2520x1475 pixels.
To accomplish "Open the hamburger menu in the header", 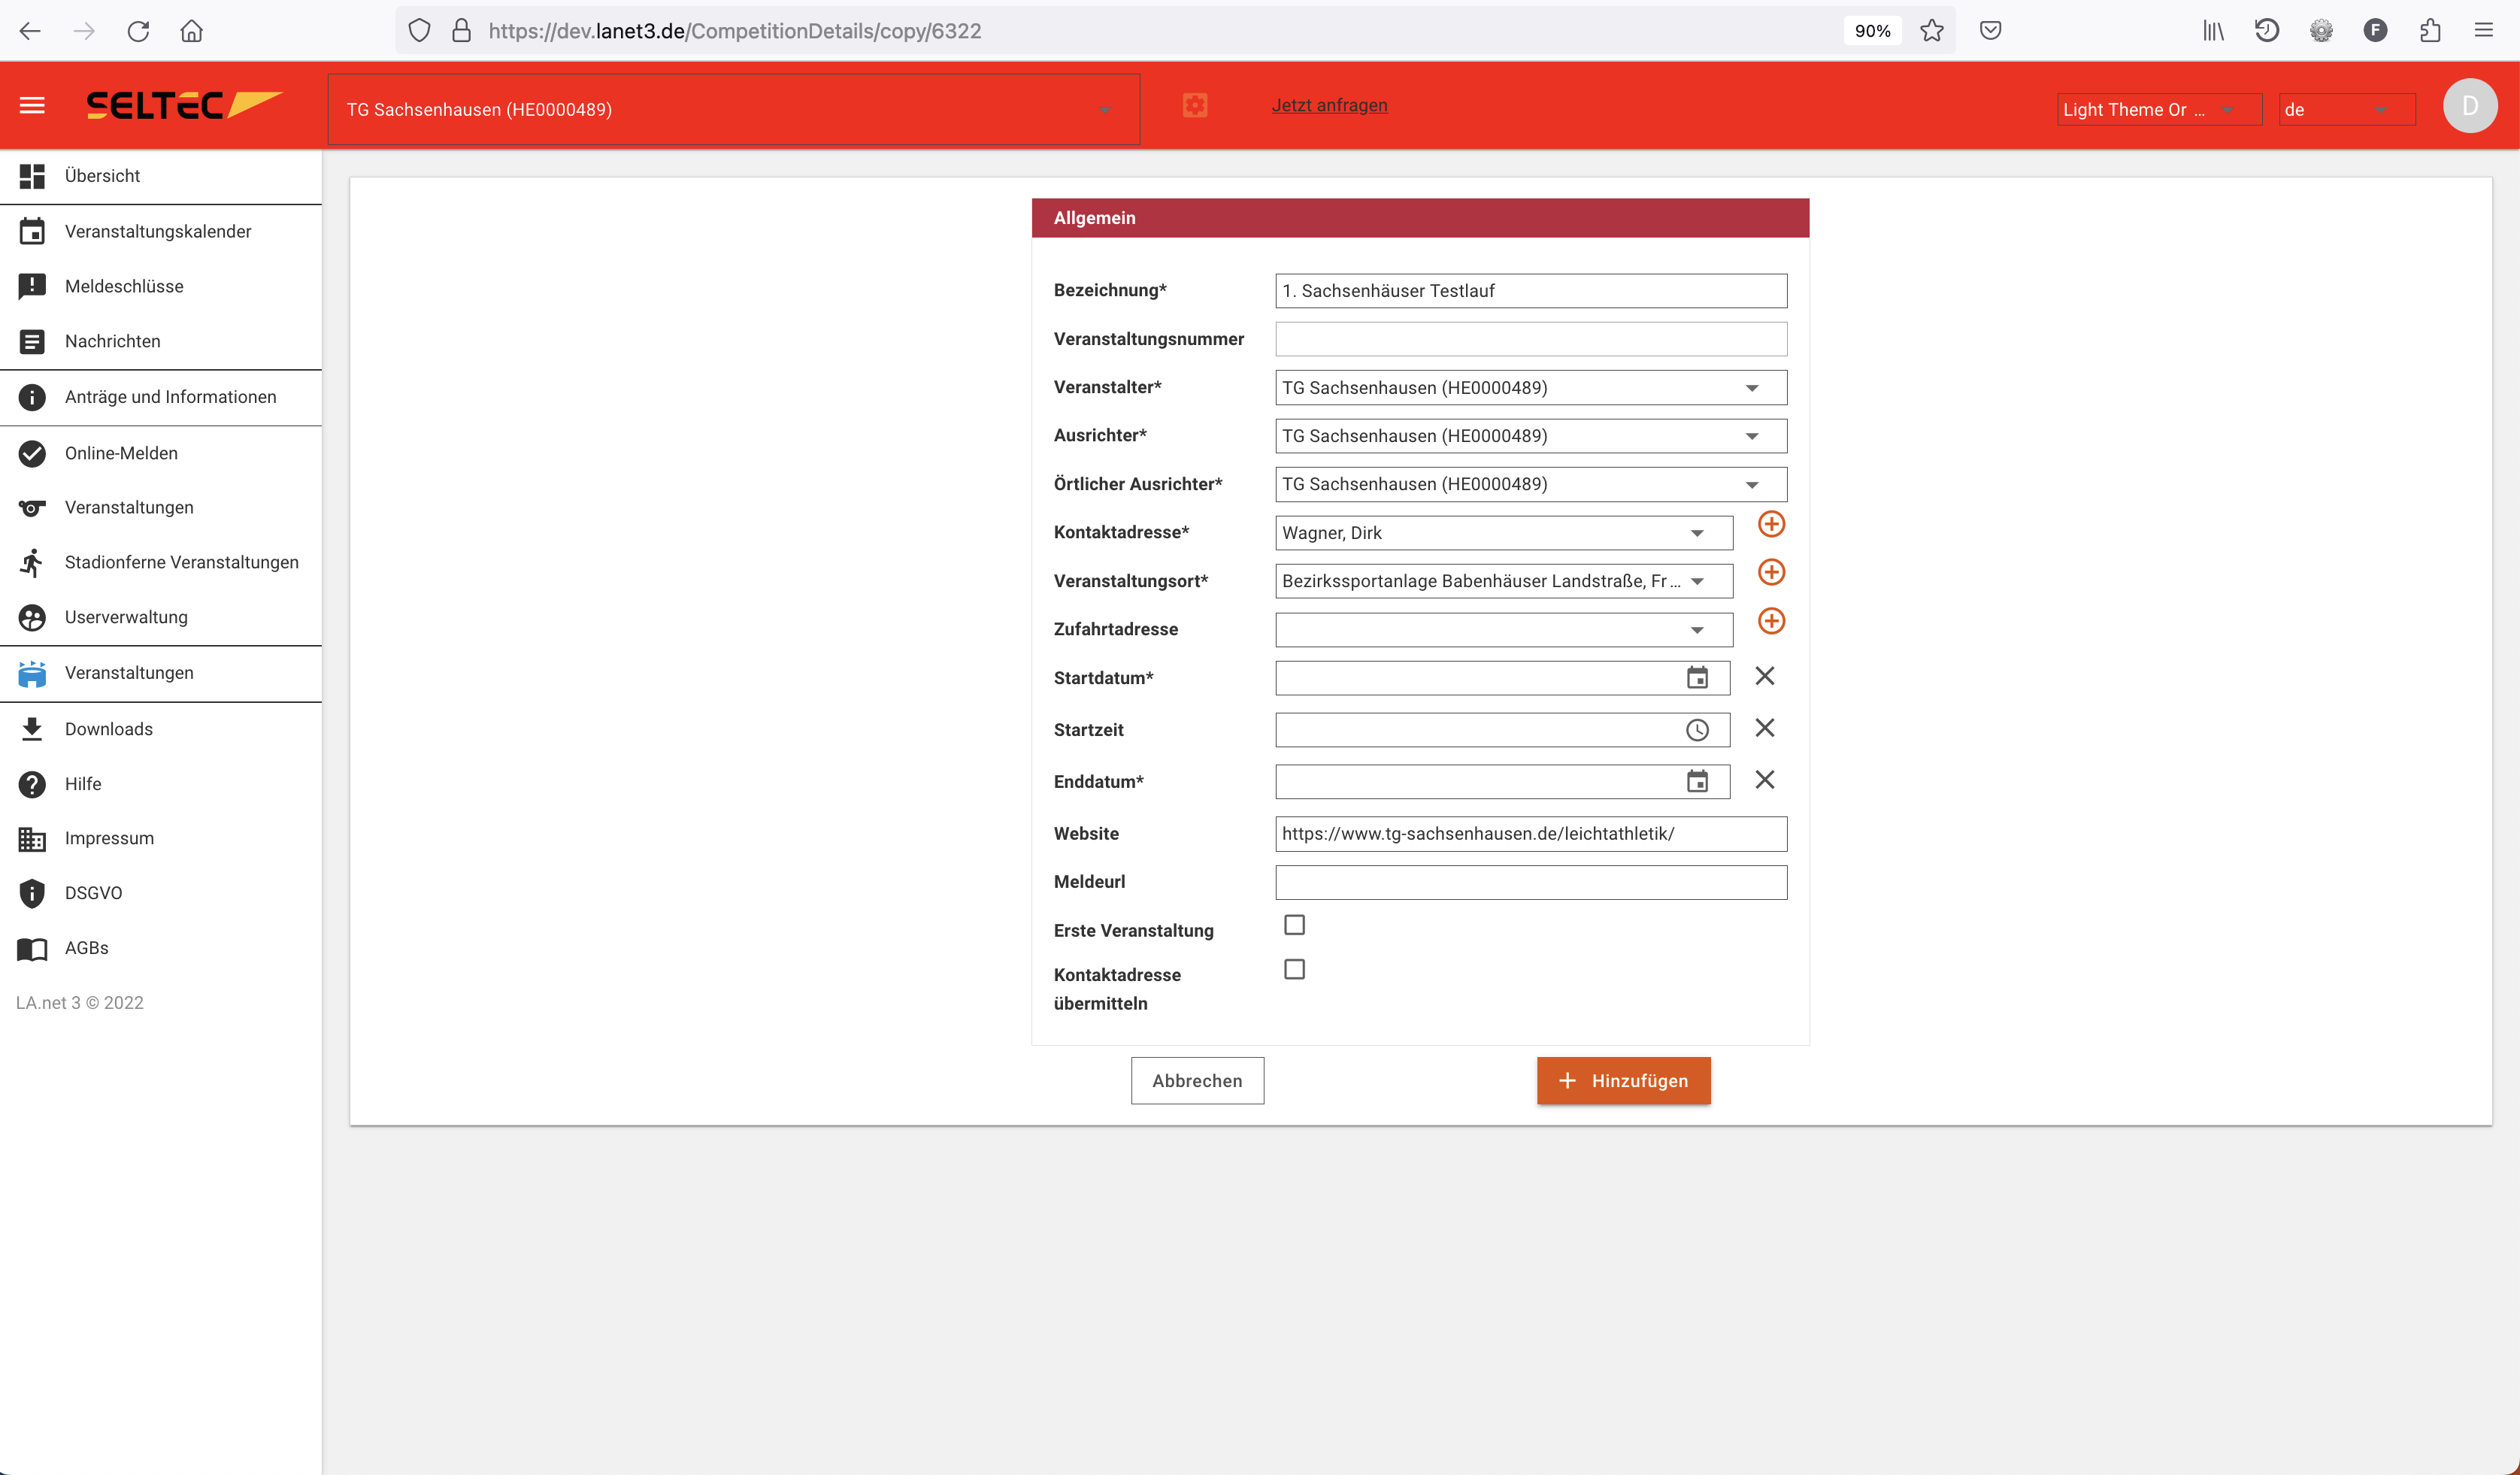I will pyautogui.click(x=32, y=105).
